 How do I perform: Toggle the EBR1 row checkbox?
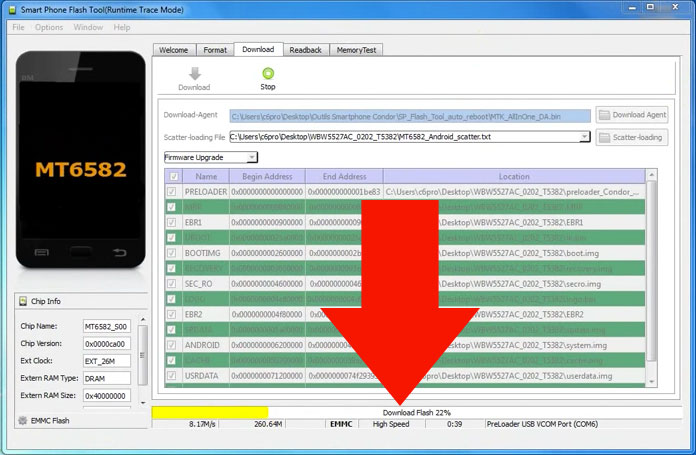tap(171, 222)
